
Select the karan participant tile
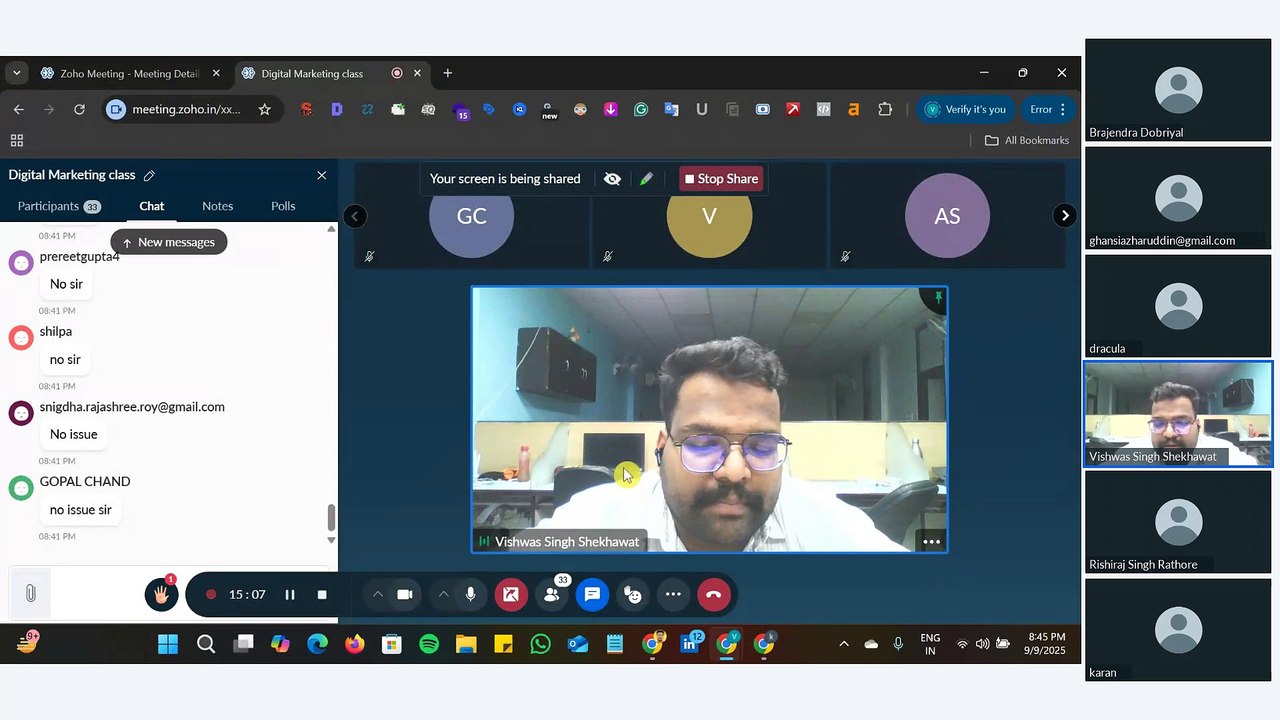pyautogui.click(x=1178, y=630)
